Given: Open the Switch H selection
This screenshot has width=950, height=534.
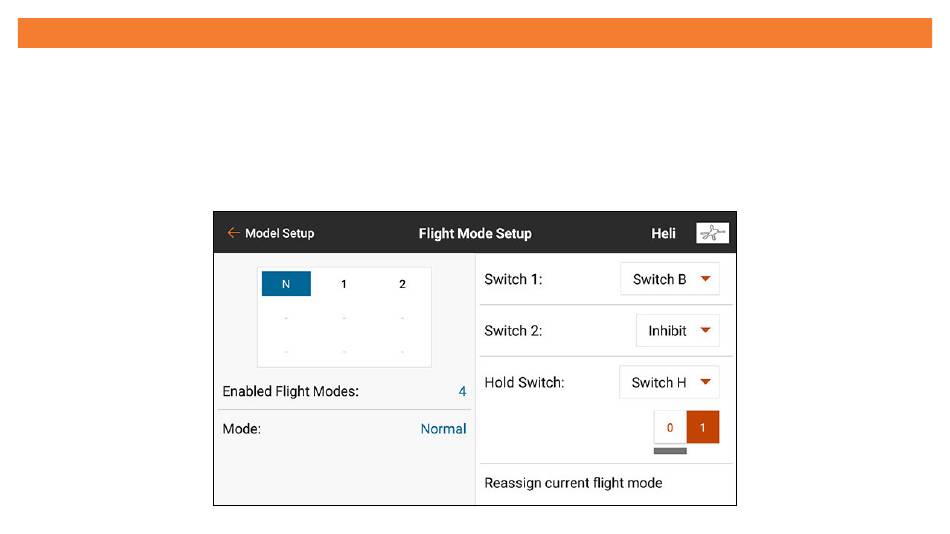Looking at the screenshot, I should pyautogui.click(x=669, y=382).
